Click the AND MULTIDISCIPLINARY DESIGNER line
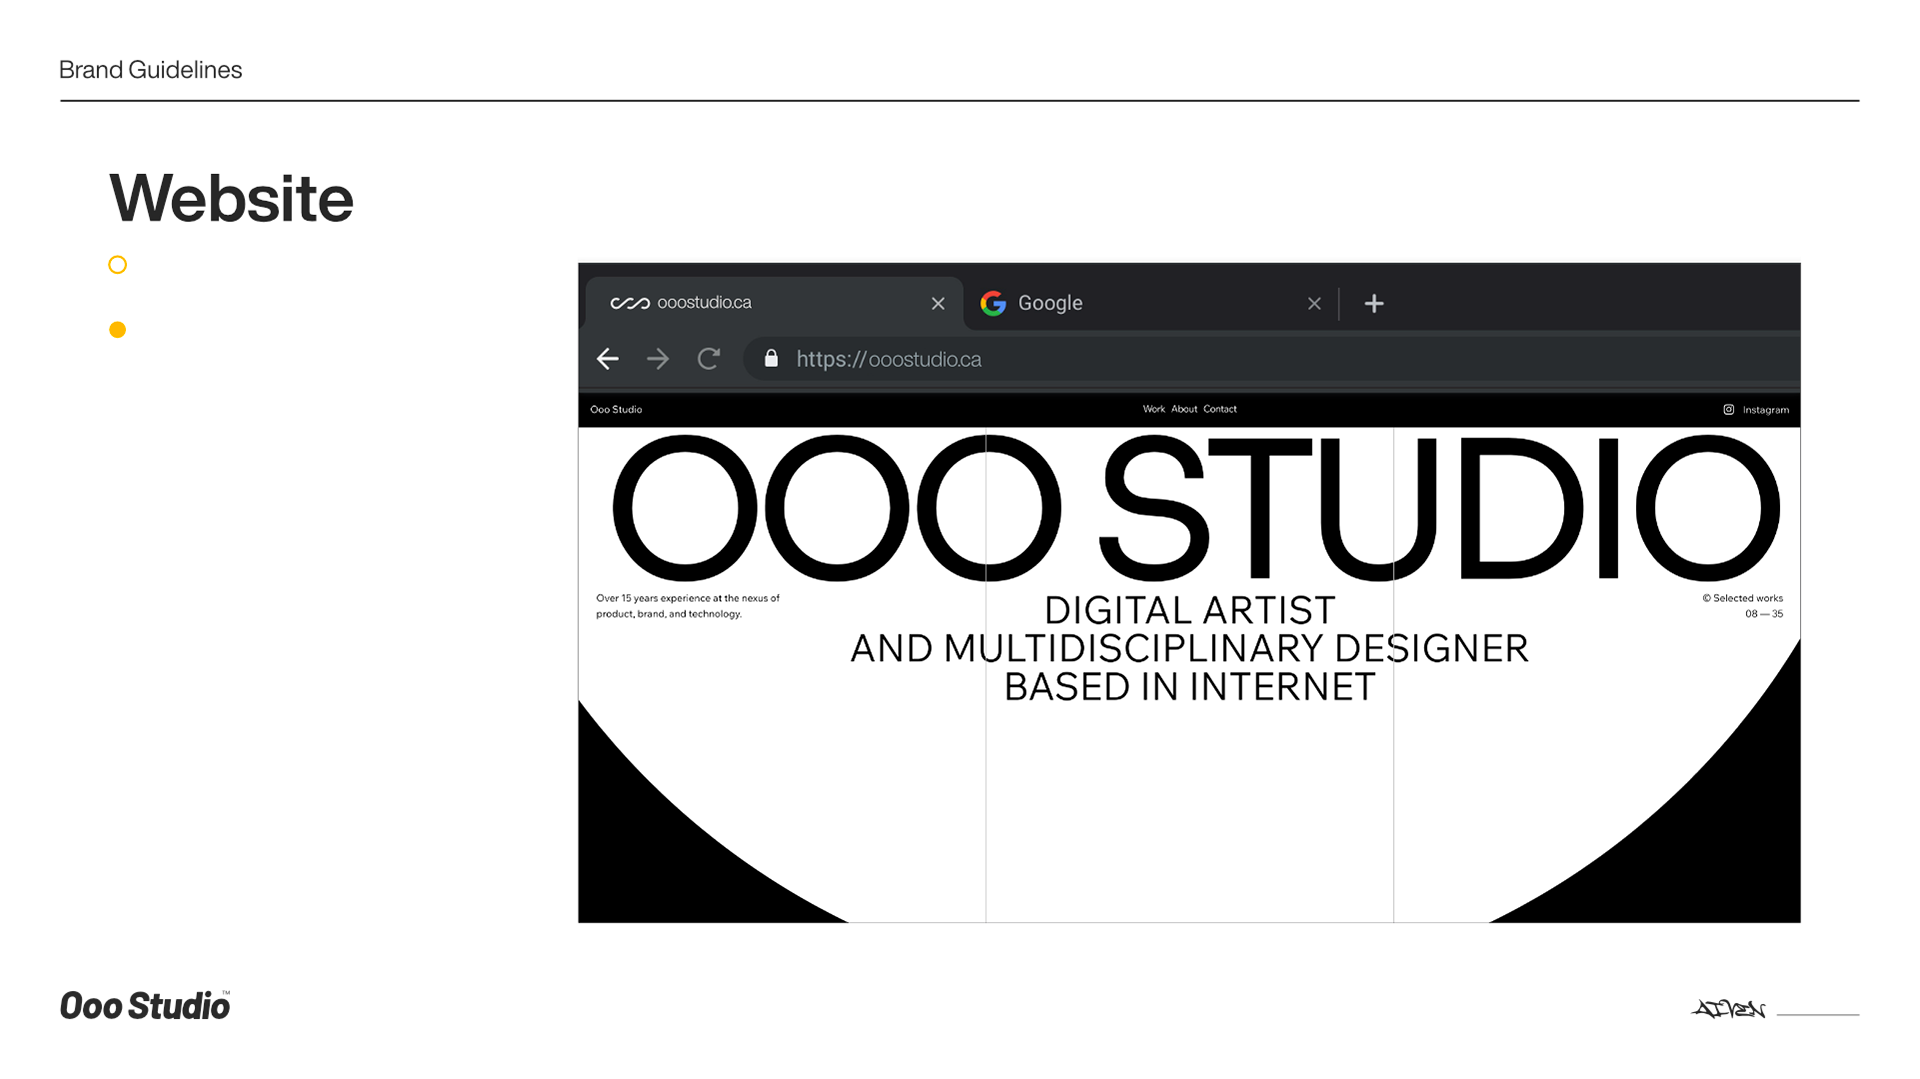1920x1079 pixels. click(x=1189, y=648)
